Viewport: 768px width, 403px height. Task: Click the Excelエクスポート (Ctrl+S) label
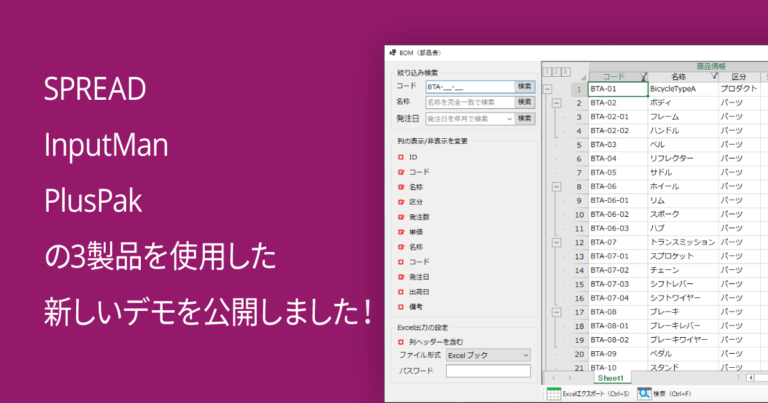click(x=596, y=394)
